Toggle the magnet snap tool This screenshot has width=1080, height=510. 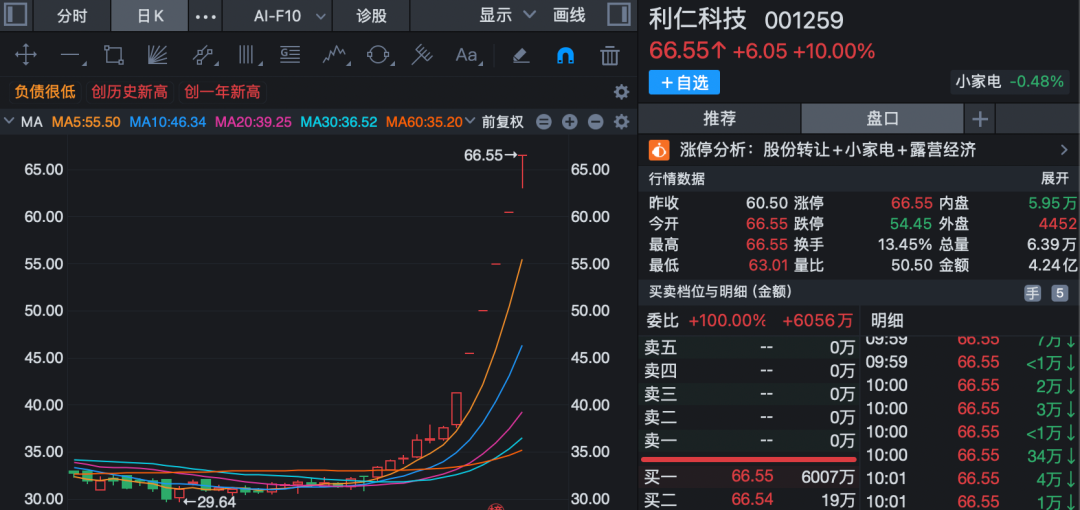pyautogui.click(x=565, y=55)
